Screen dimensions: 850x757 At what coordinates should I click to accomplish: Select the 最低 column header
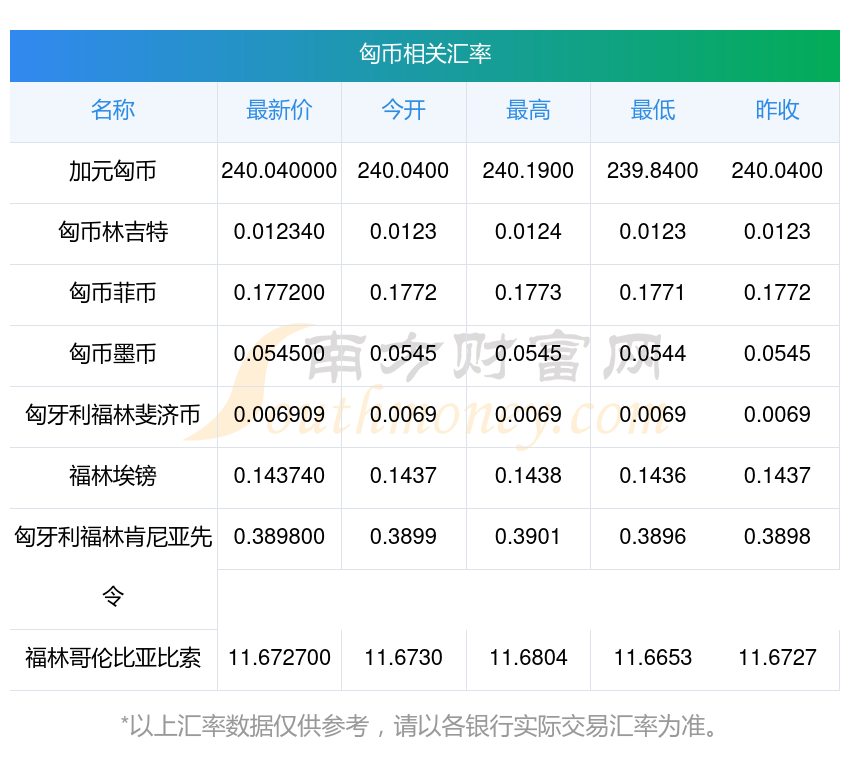(652, 111)
